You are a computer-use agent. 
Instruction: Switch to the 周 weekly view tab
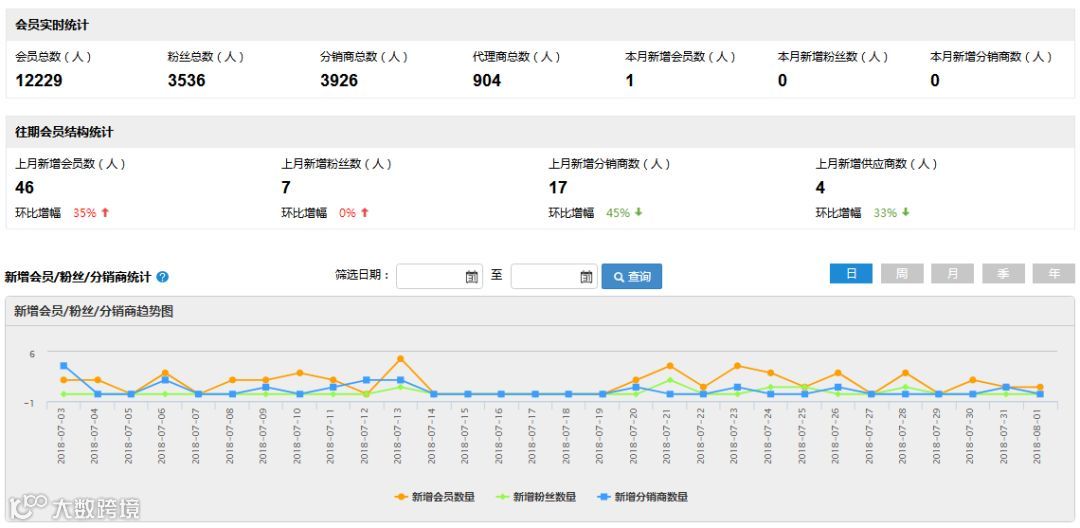pyautogui.click(x=902, y=273)
